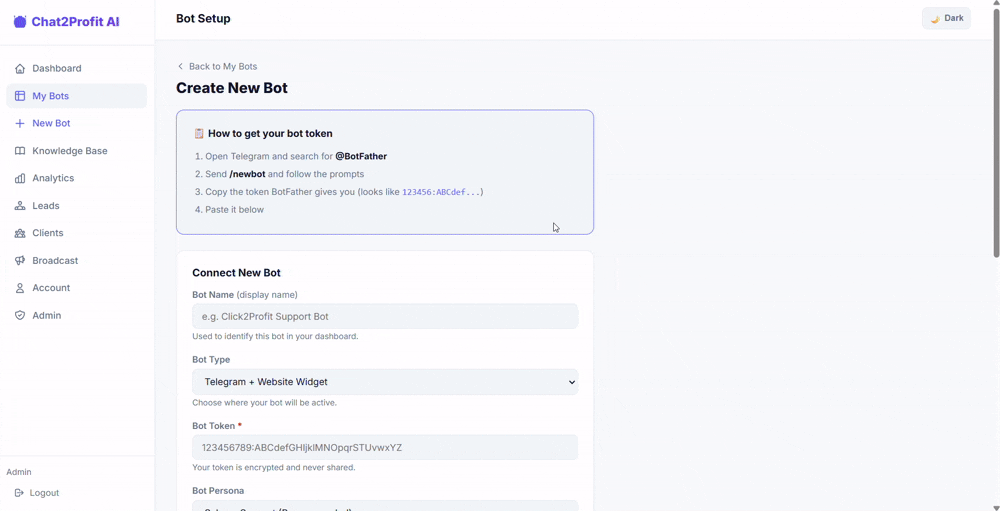This screenshot has height=511, width=1000.
Task: Click the "Connect New Bot" heading
Action: tap(237, 272)
